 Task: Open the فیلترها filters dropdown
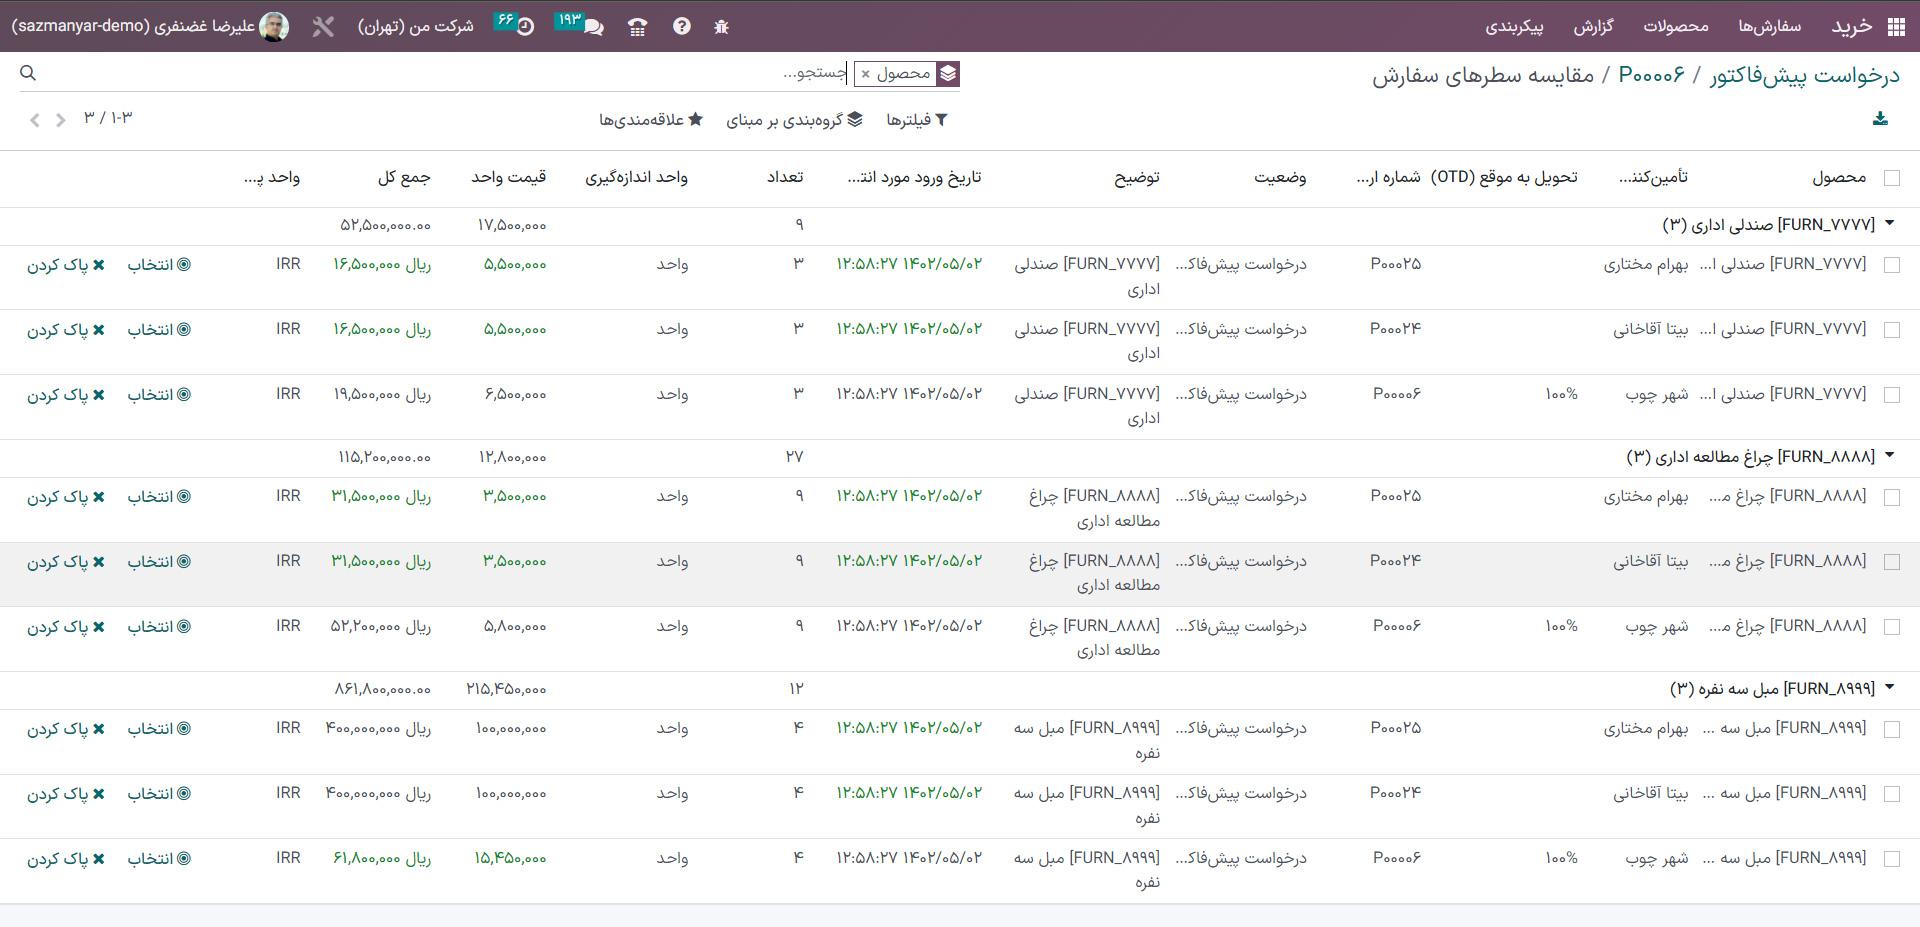[x=916, y=120]
